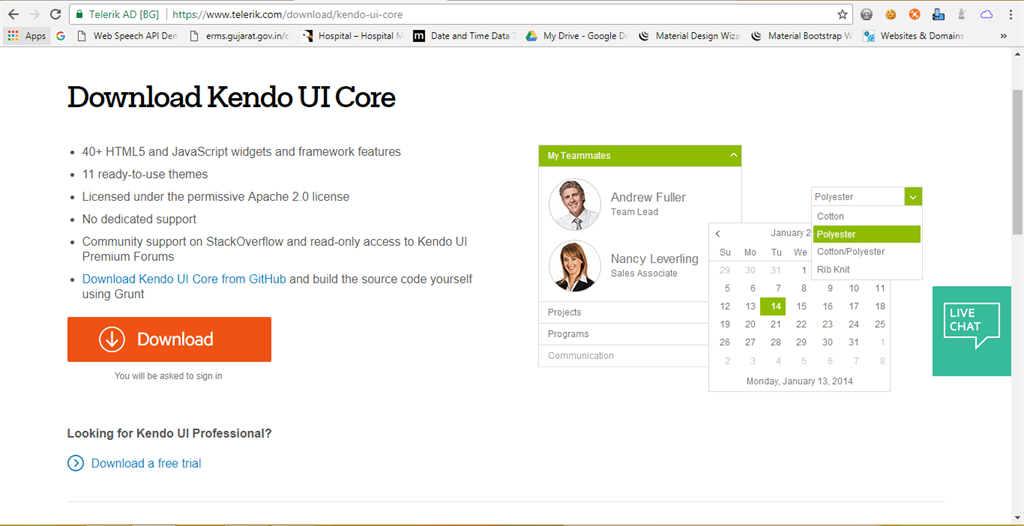The height and width of the screenshot is (526, 1024).
Task: Open the Hospital bookmark
Action: [353, 36]
